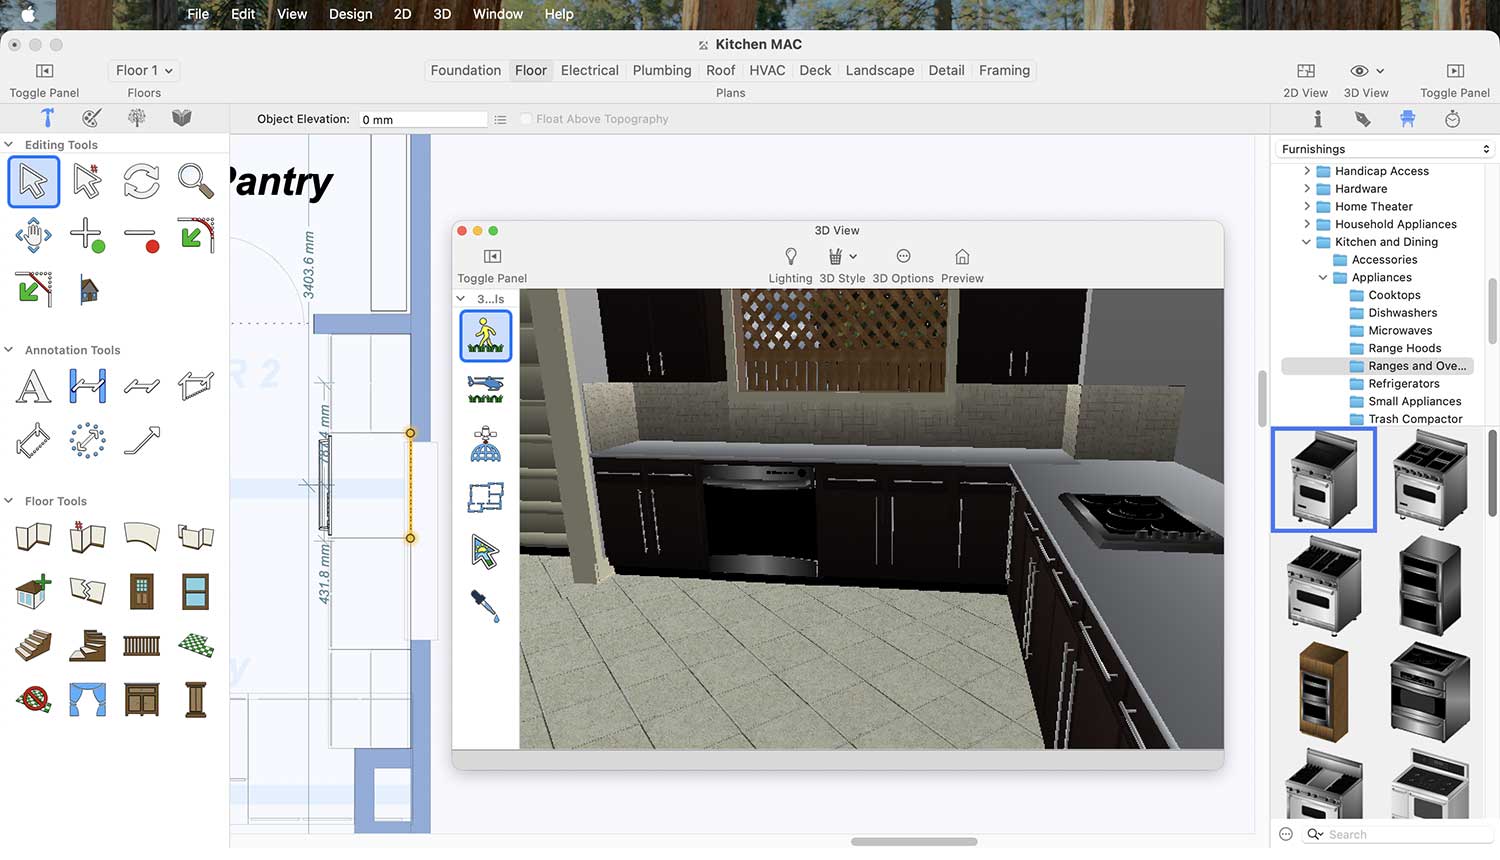Open the Design menu
The image size is (1500, 860).
pos(350,14)
